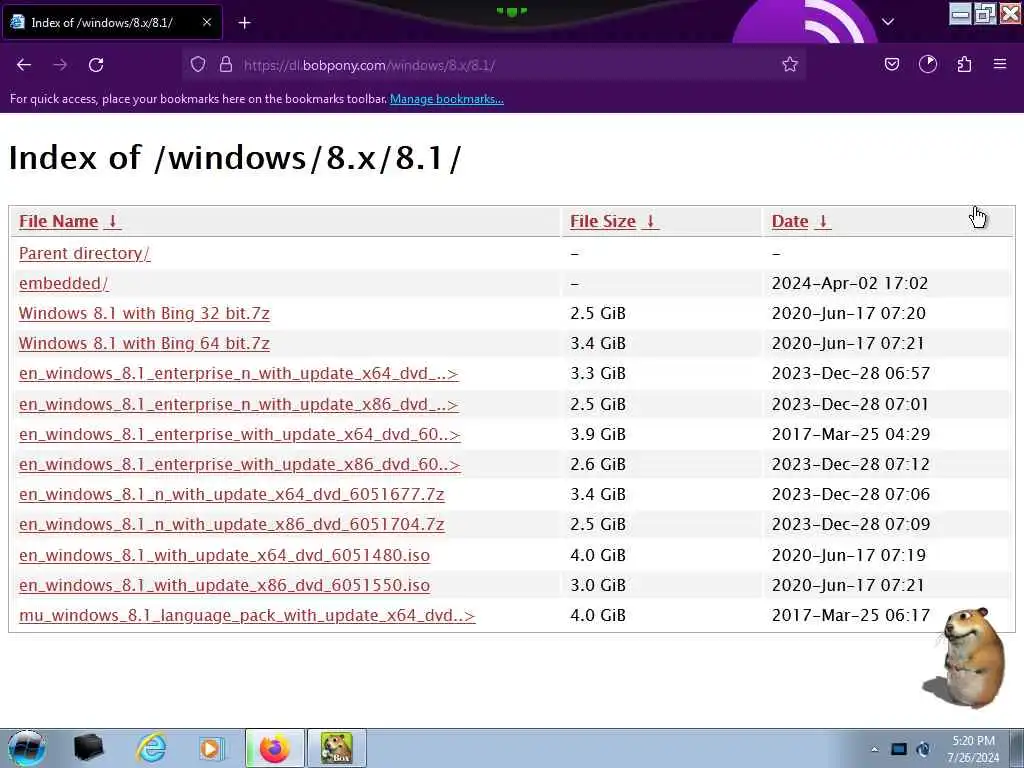Open the Firefox application menu

[1000, 64]
